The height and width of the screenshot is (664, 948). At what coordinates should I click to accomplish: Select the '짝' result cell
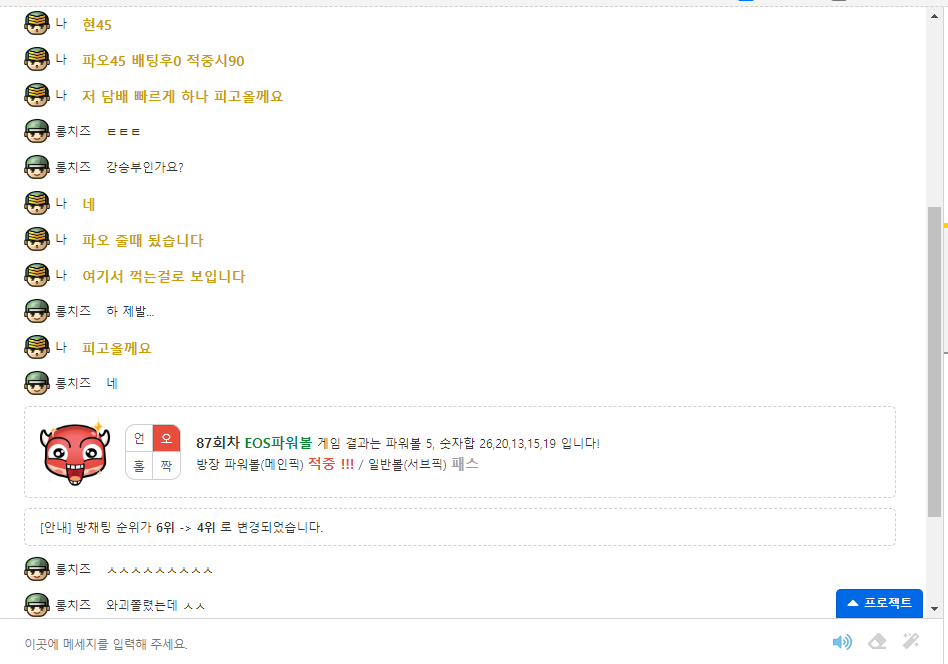point(166,466)
